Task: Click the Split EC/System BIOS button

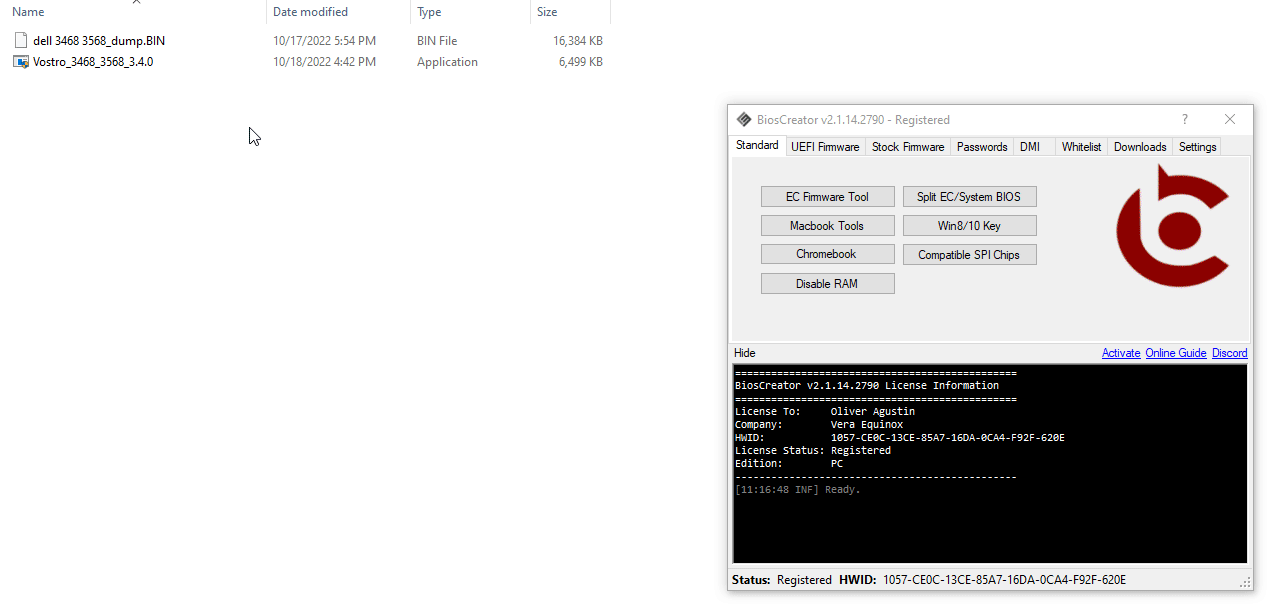Action: click(969, 197)
